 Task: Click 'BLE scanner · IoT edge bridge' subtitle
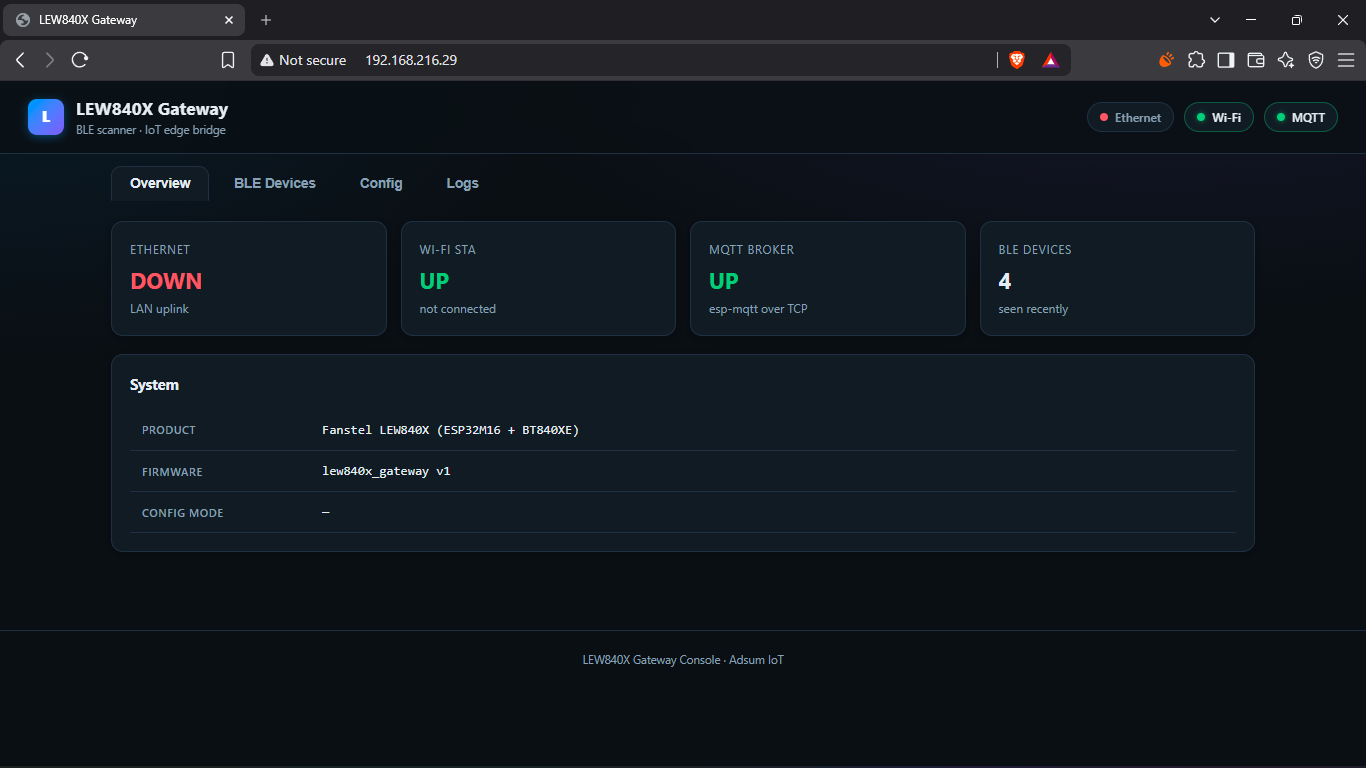[x=151, y=130]
